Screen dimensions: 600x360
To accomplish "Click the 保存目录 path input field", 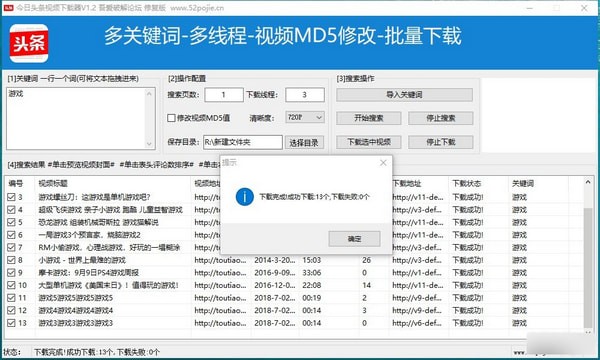I will pos(243,142).
